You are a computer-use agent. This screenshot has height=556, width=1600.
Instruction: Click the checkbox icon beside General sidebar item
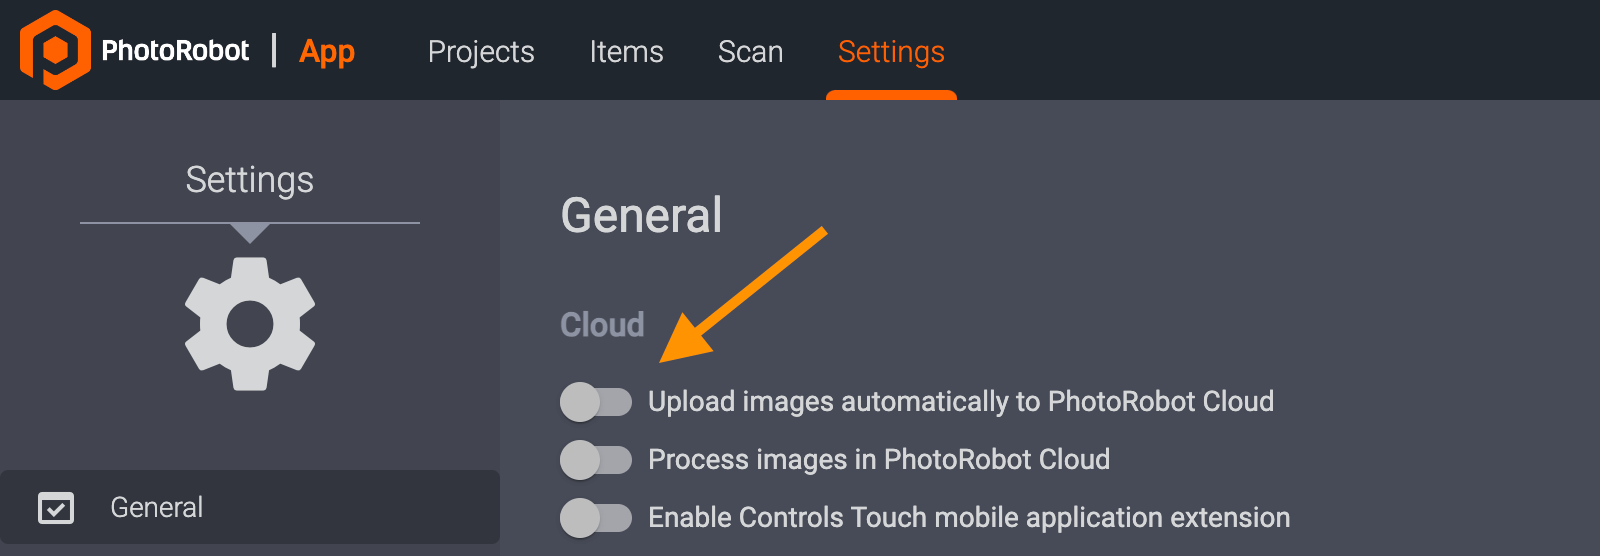(x=56, y=508)
